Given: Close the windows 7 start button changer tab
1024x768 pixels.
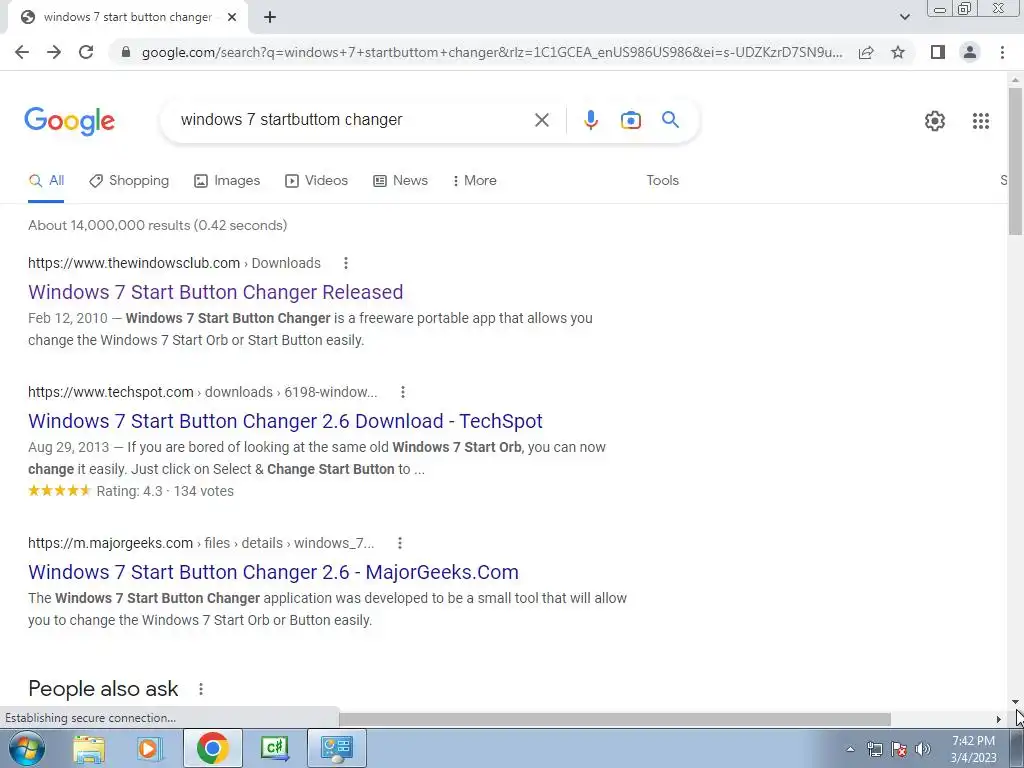Looking at the screenshot, I should click(x=232, y=17).
